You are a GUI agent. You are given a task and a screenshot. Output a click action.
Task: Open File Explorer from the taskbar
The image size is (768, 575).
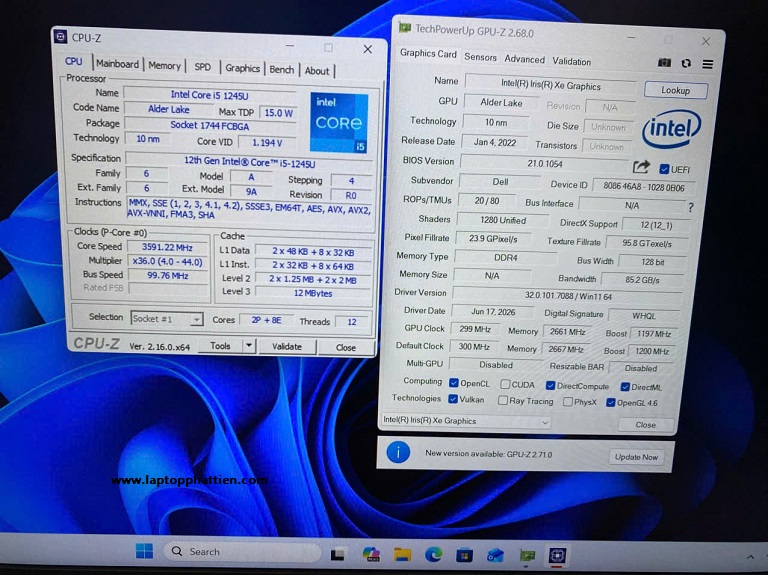click(403, 554)
